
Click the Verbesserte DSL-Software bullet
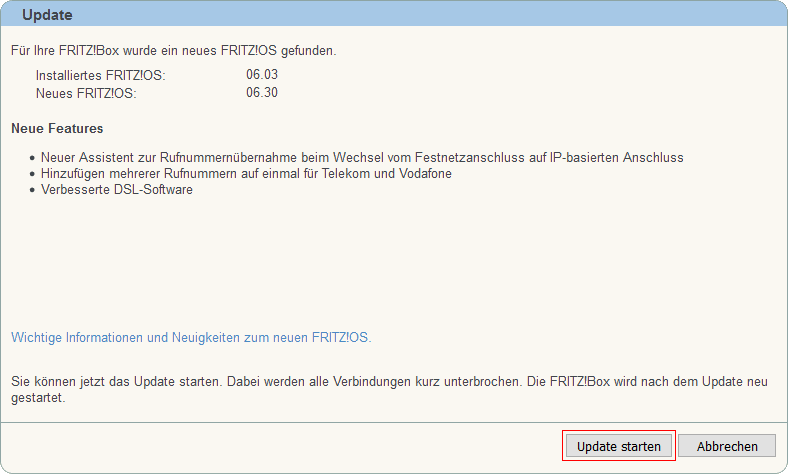[x=117, y=189]
